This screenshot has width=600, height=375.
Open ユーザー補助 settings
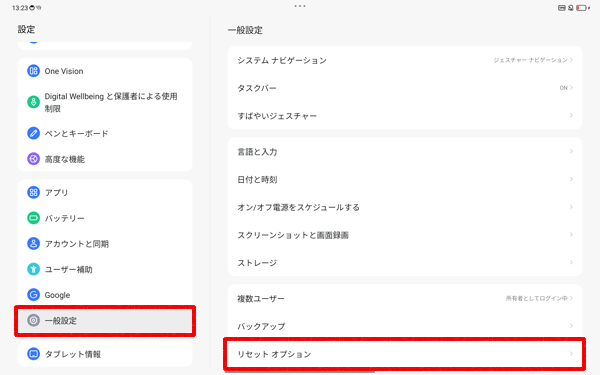click(x=105, y=269)
